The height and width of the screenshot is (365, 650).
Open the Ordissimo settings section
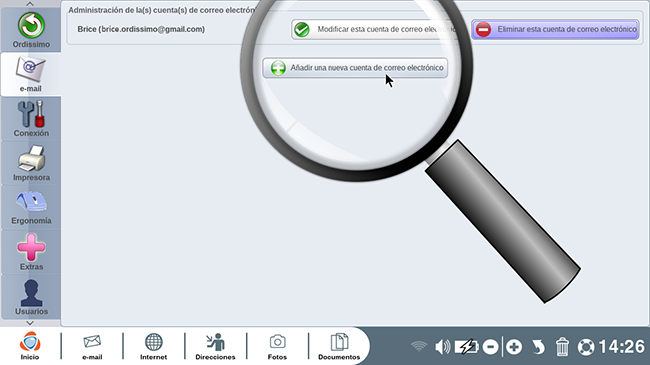click(x=31, y=30)
